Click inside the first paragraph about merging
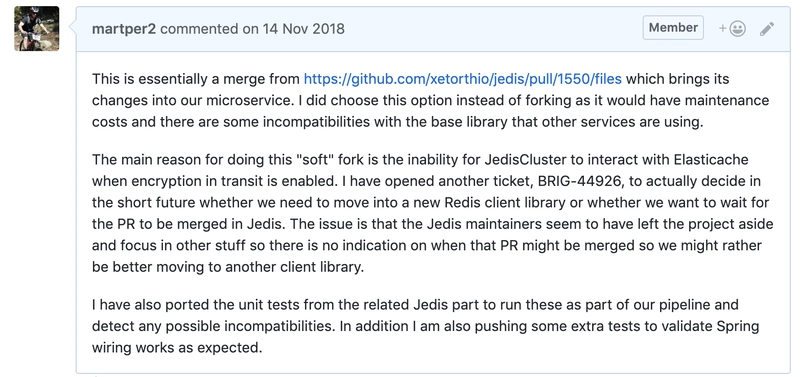Screen dimensions: 800x377 (430, 100)
